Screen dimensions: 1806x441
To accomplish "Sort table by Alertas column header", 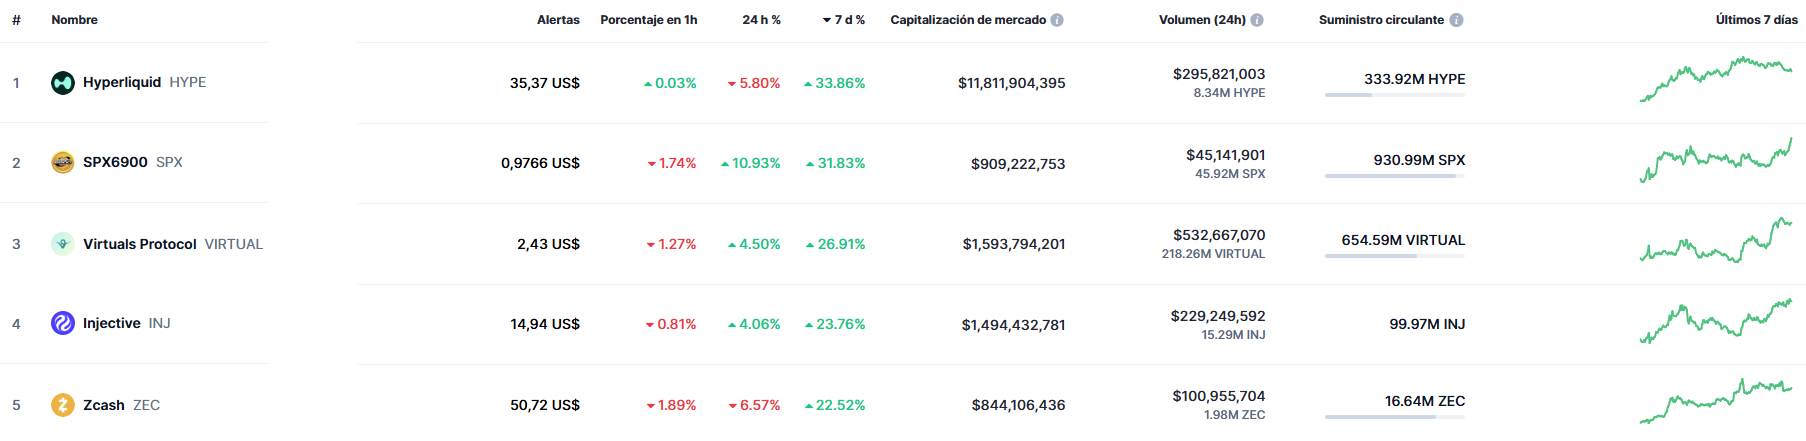I will coord(558,20).
